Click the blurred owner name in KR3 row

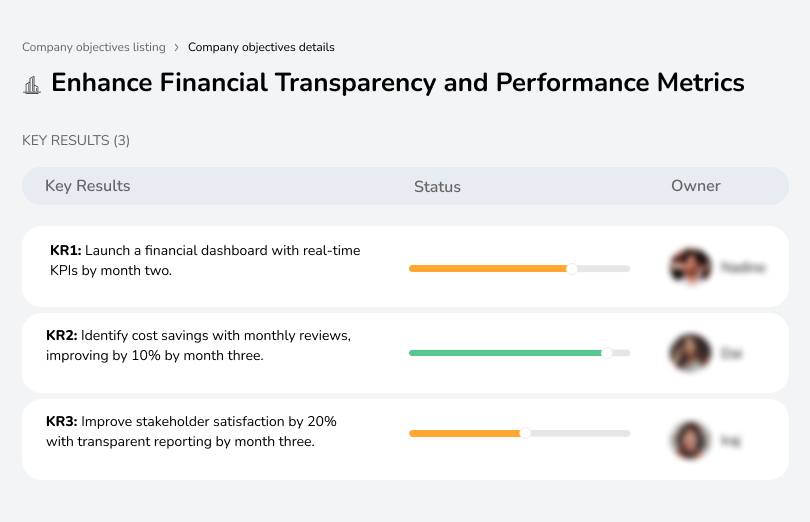coord(730,441)
